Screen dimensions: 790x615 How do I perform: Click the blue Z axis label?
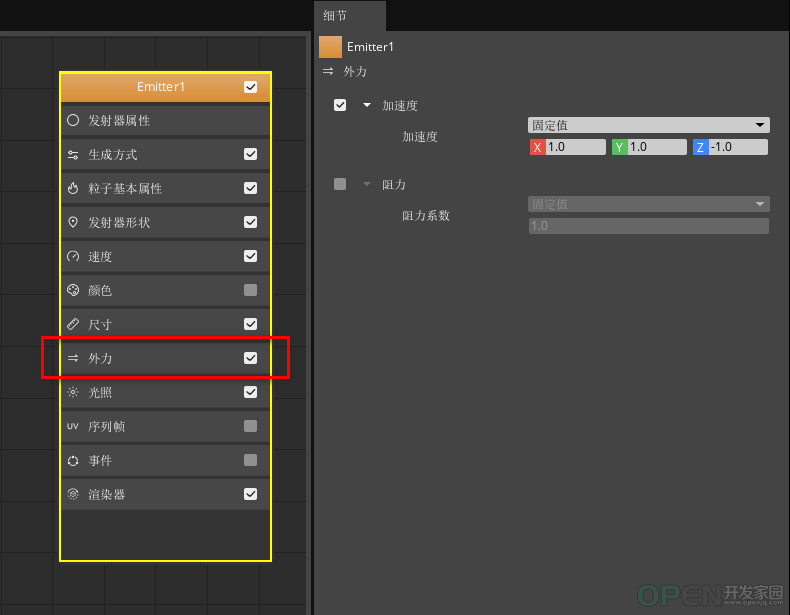click(x=700, y=147)
